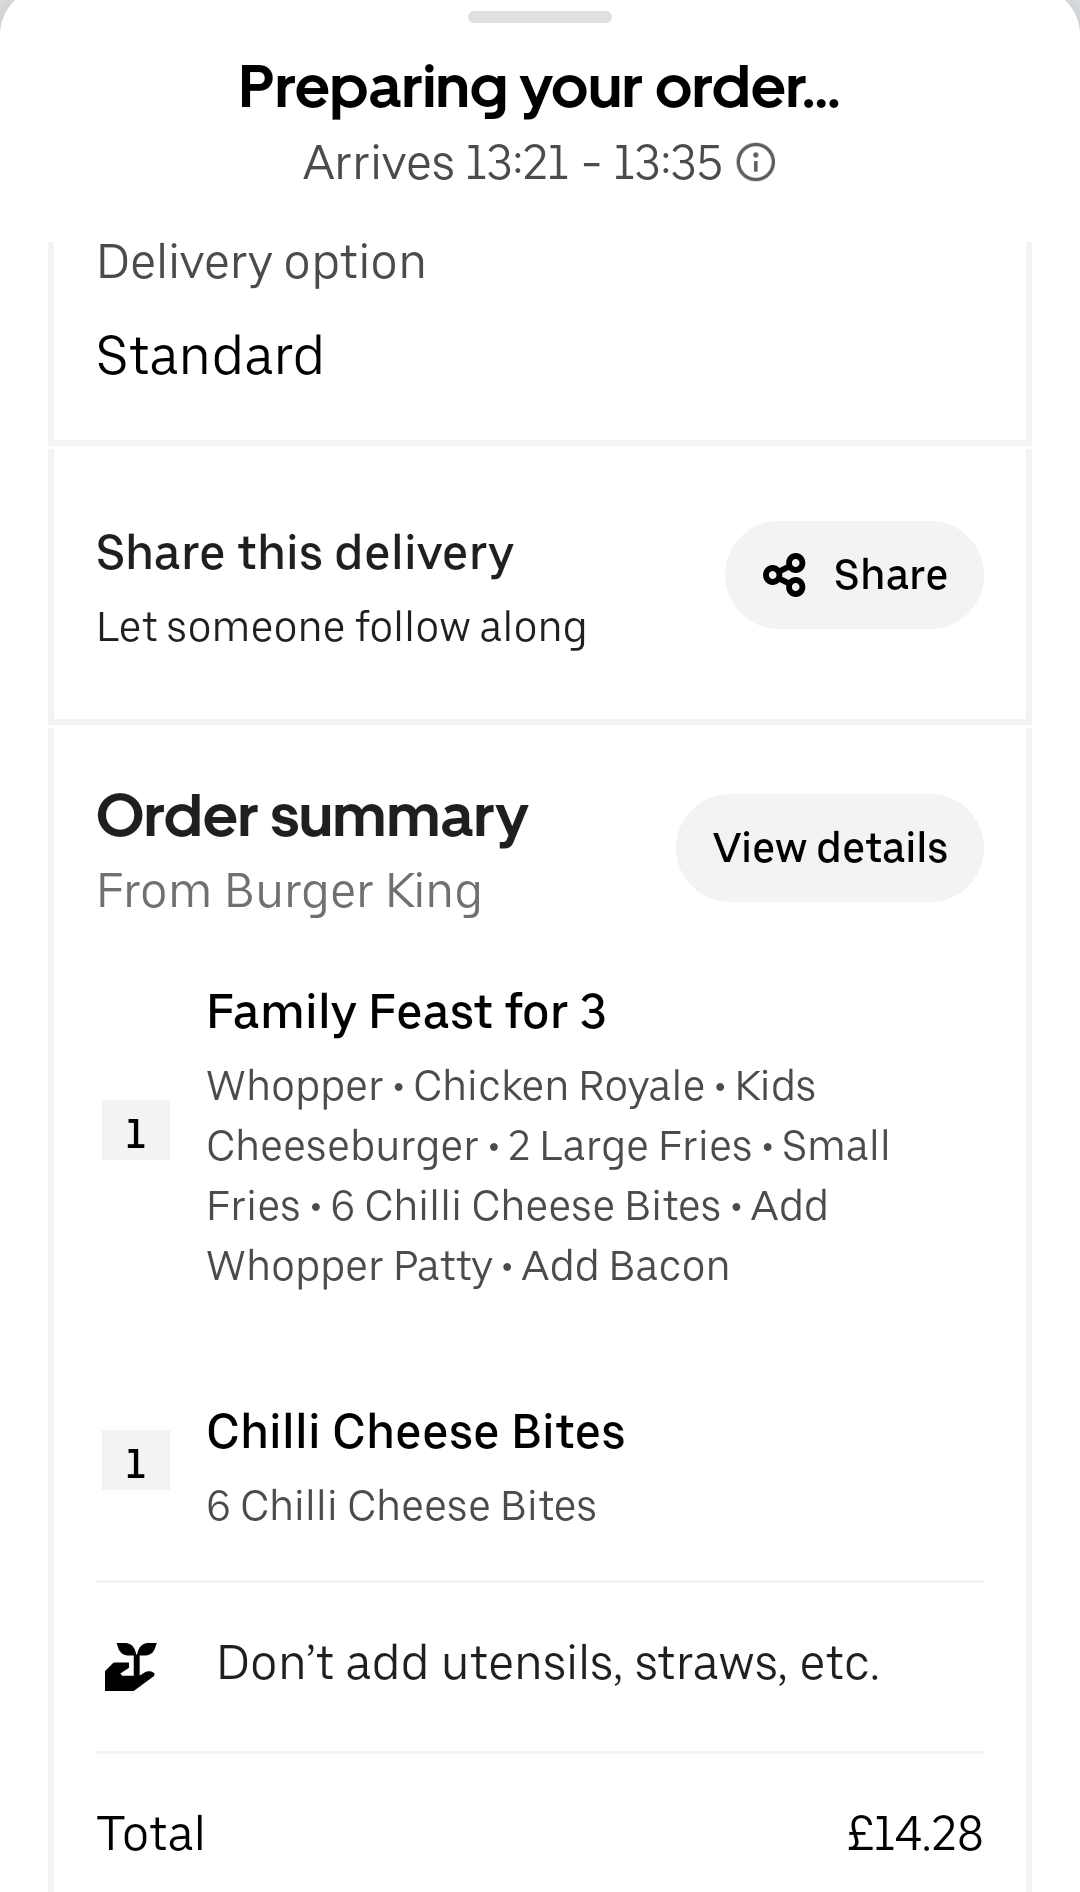Tap Don't add utensils, straws row
The width and height of the screenshot is (1080, 1892).
tap(540, 1666)
